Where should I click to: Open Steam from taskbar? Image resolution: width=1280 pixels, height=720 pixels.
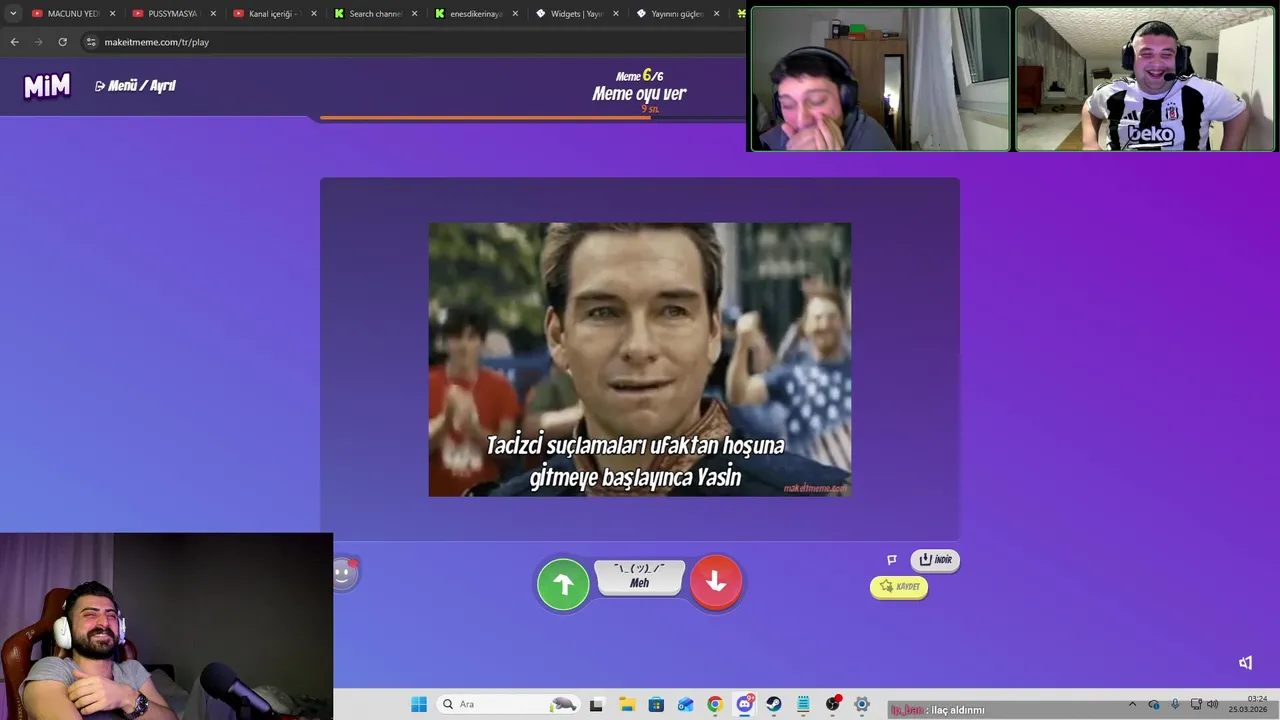pos(774,705)
